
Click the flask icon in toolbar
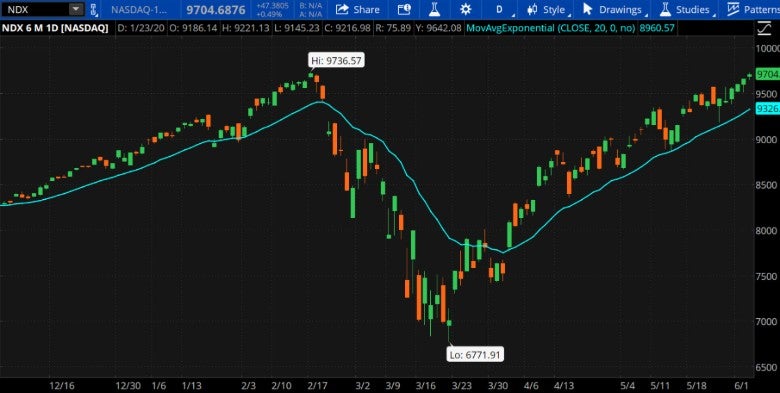435,9
